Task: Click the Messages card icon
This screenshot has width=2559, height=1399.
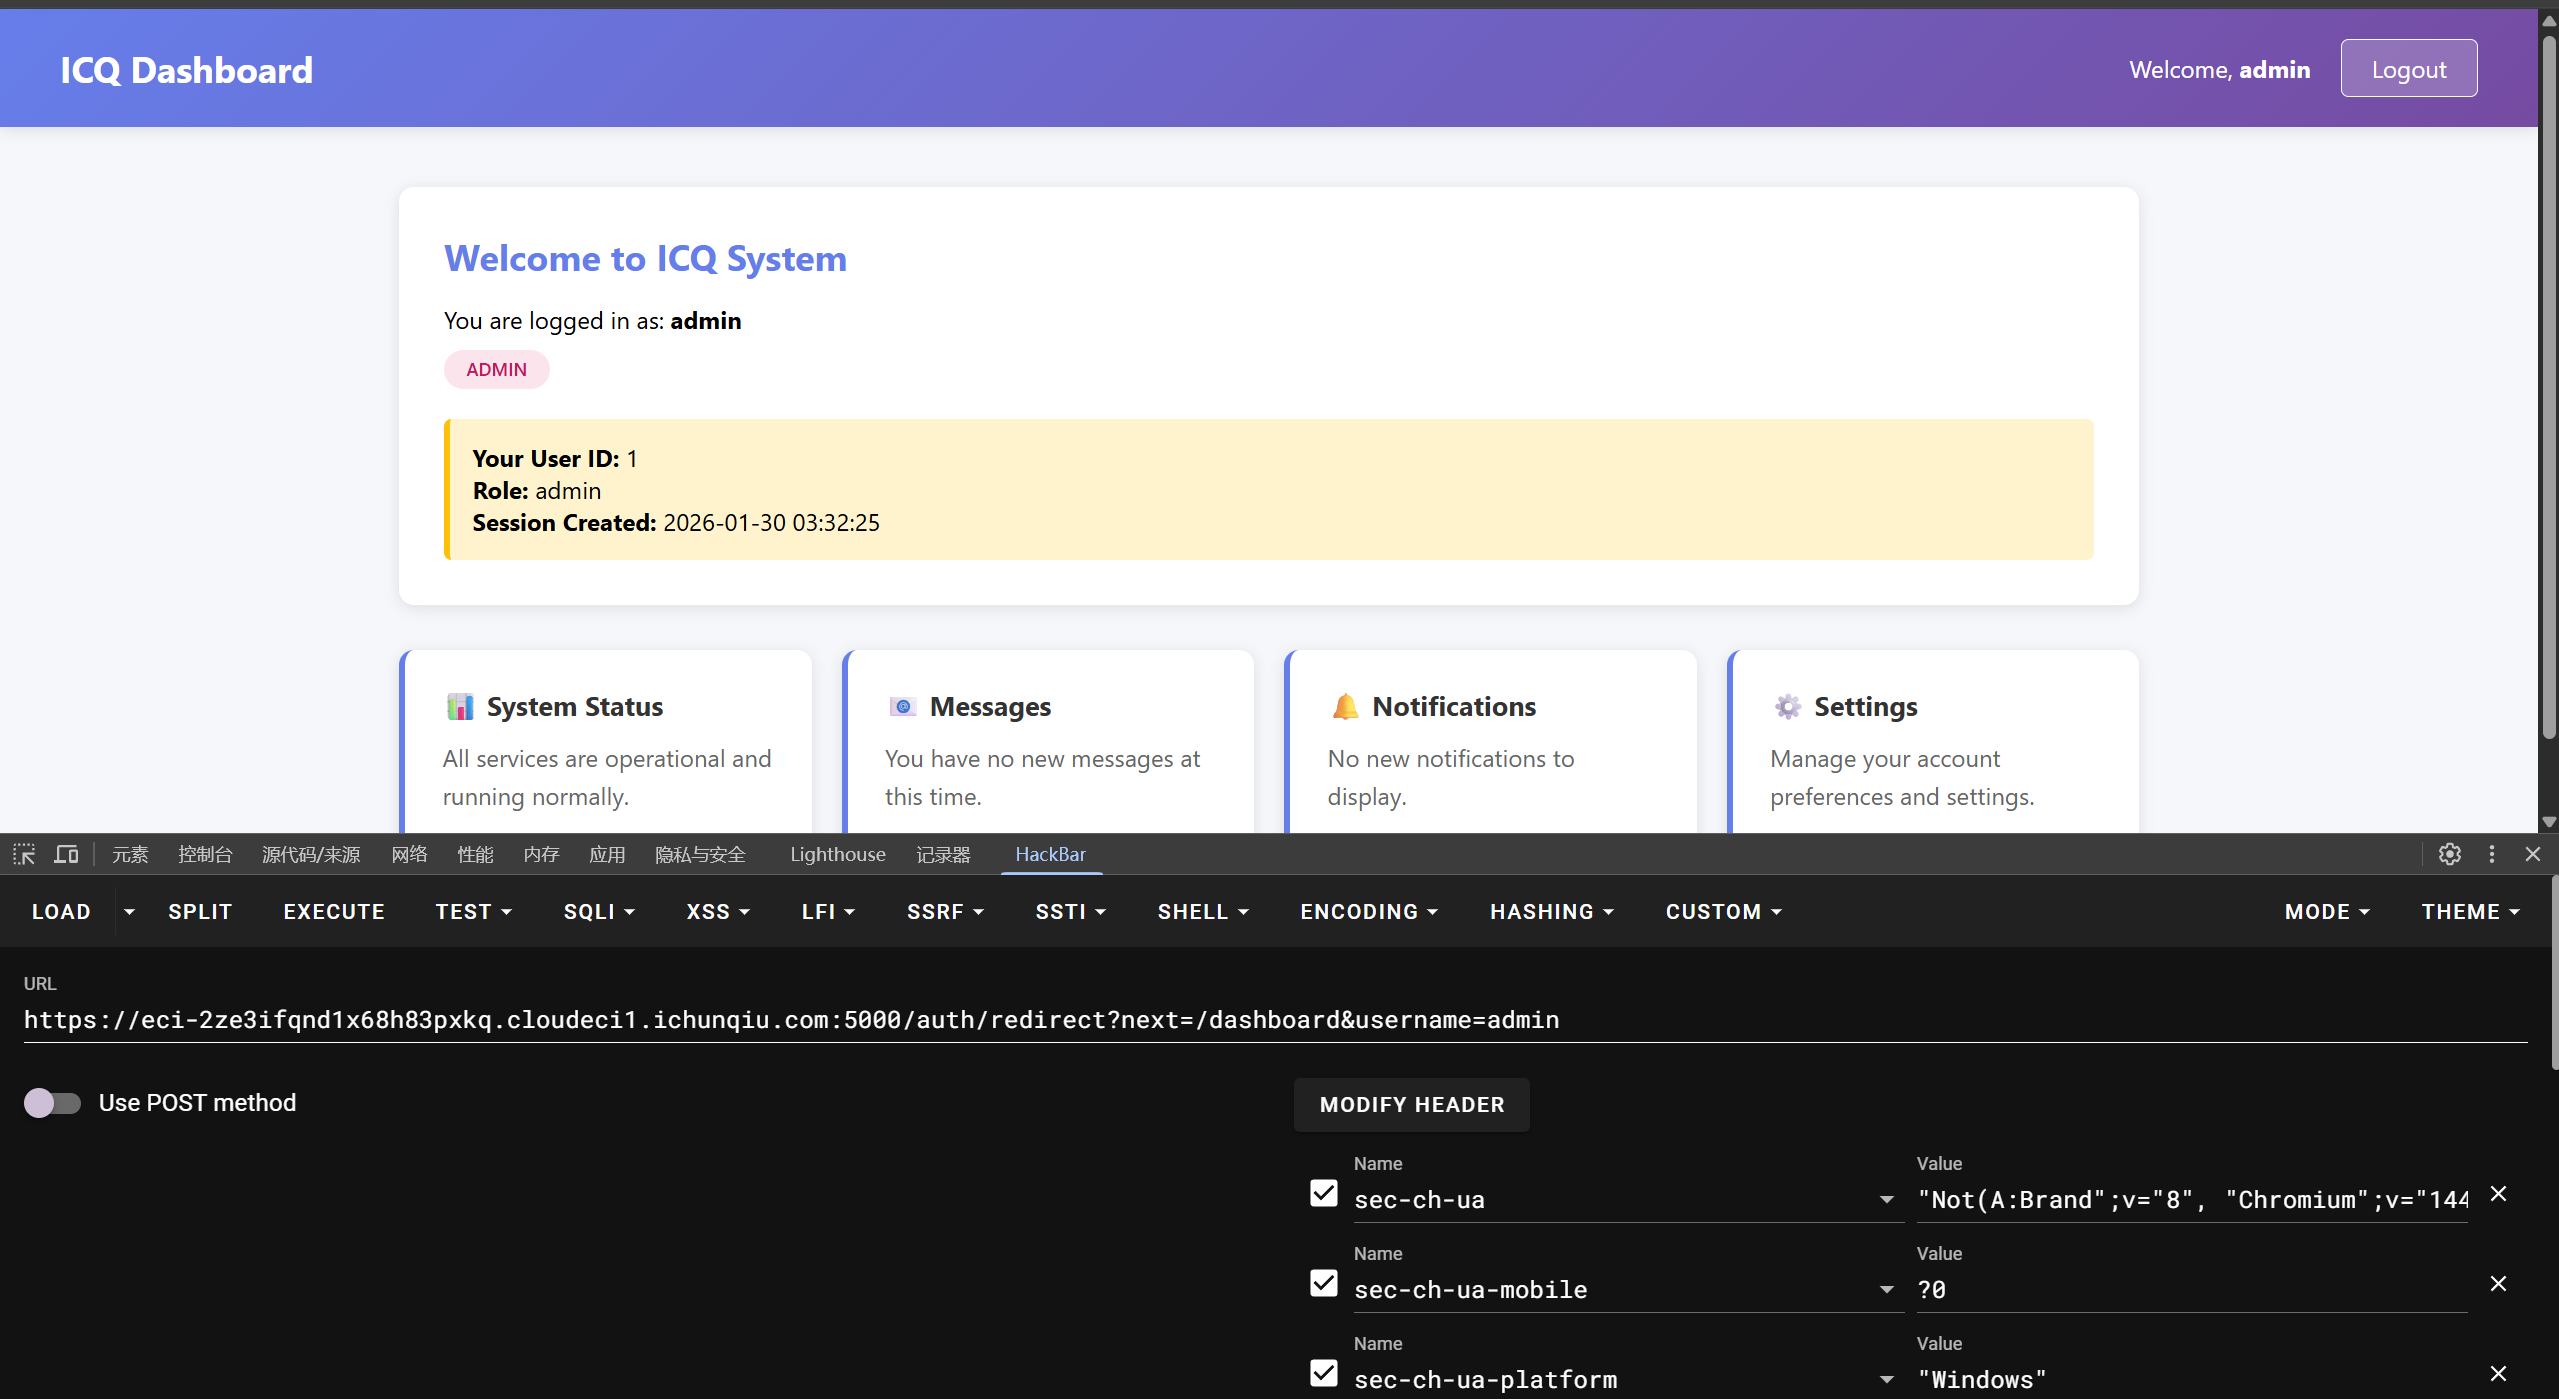Action: click(x=903, y=706)
